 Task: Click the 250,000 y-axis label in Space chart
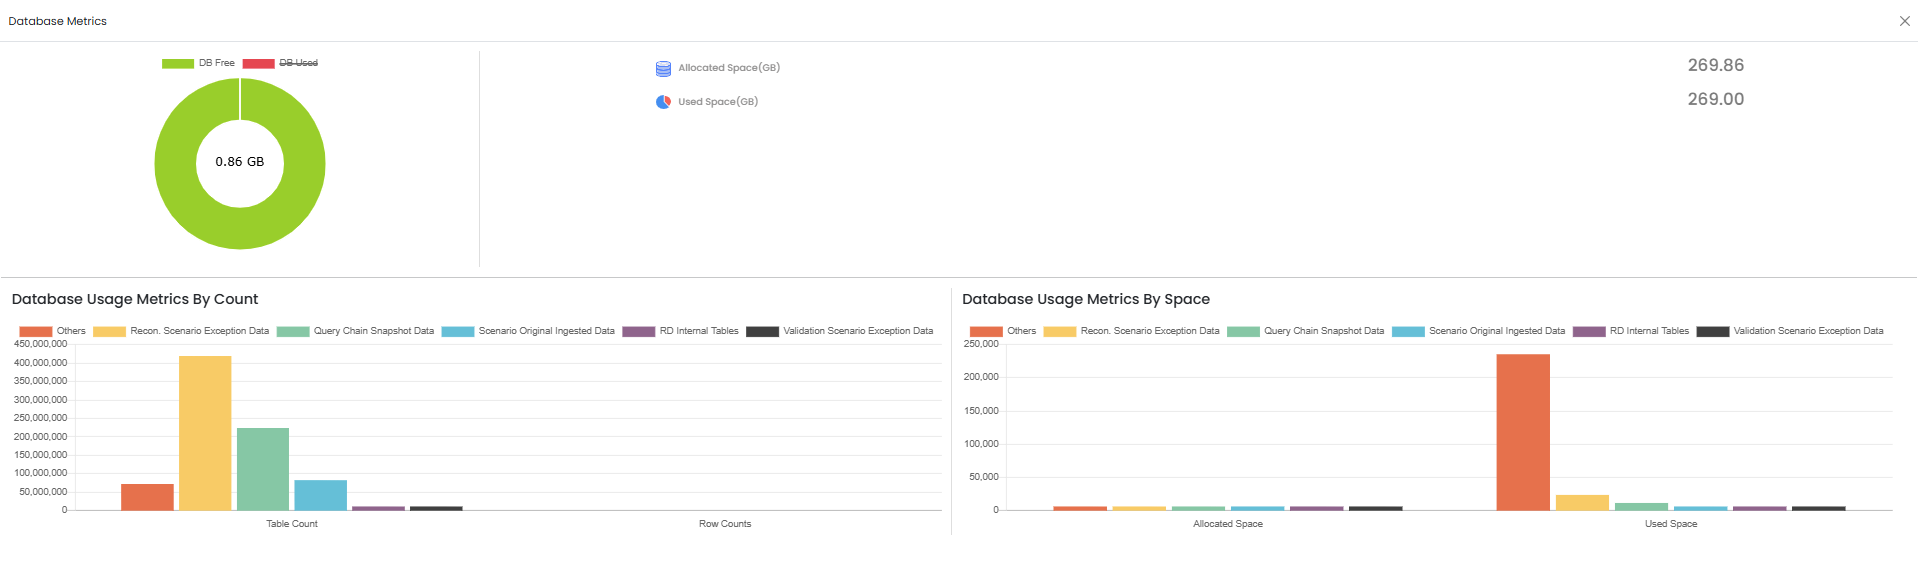click(x=981, y=344)
